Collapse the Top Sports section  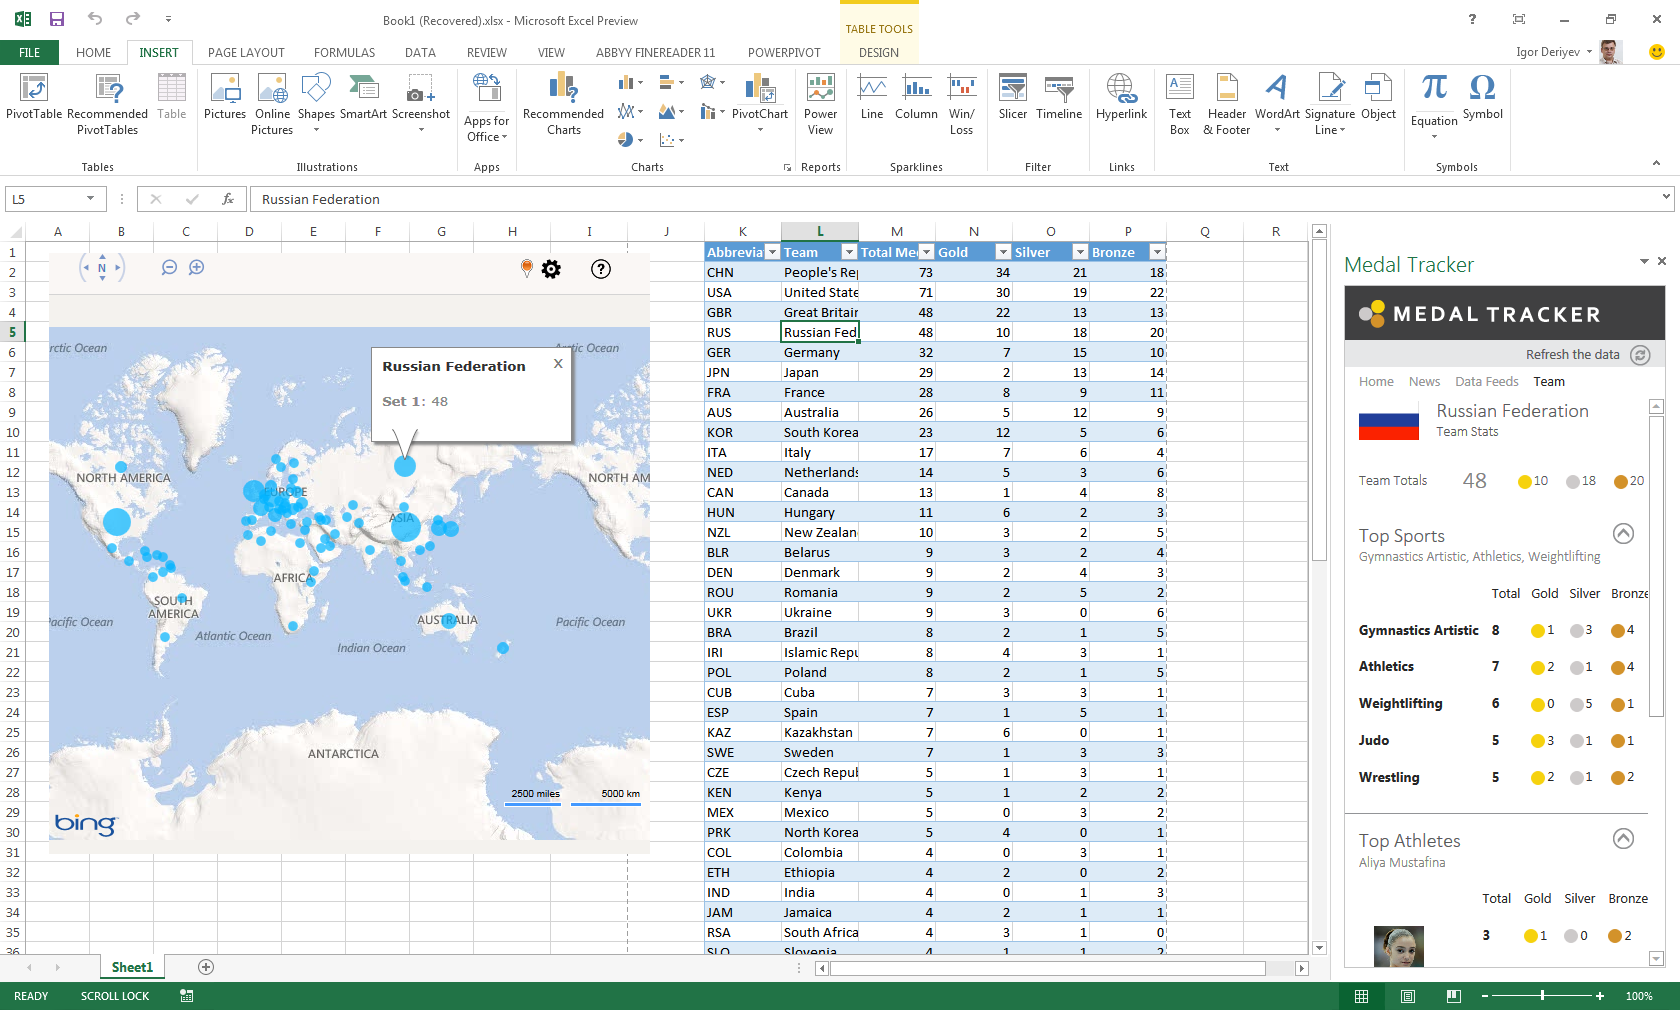click(x=1623, y=533)
